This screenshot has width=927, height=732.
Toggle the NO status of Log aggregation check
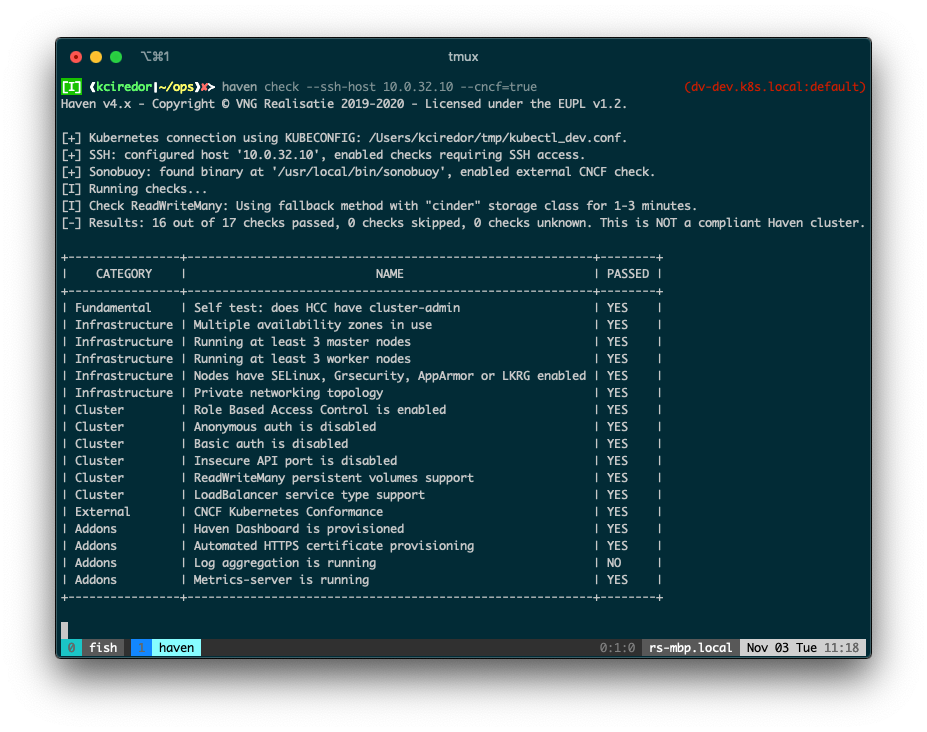[612, 562]
